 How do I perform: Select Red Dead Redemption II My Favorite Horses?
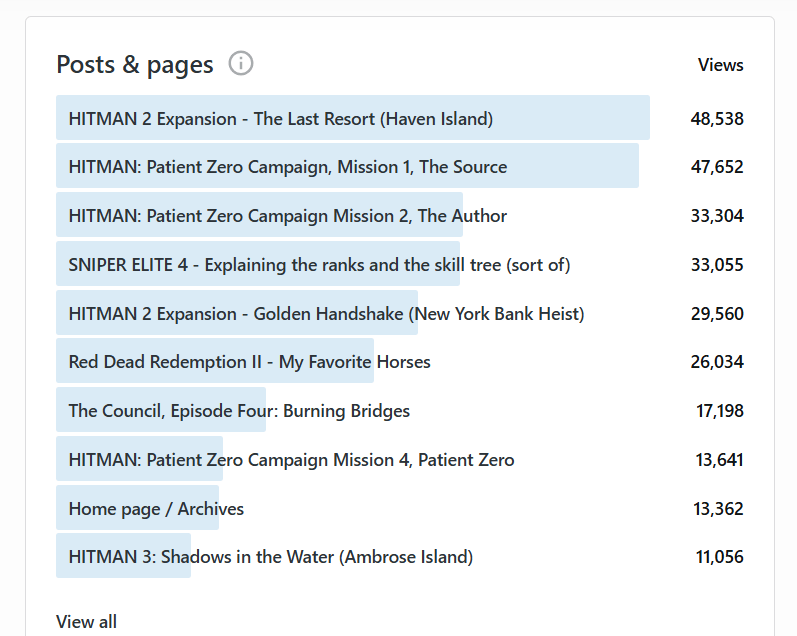(x=250, y=362)
